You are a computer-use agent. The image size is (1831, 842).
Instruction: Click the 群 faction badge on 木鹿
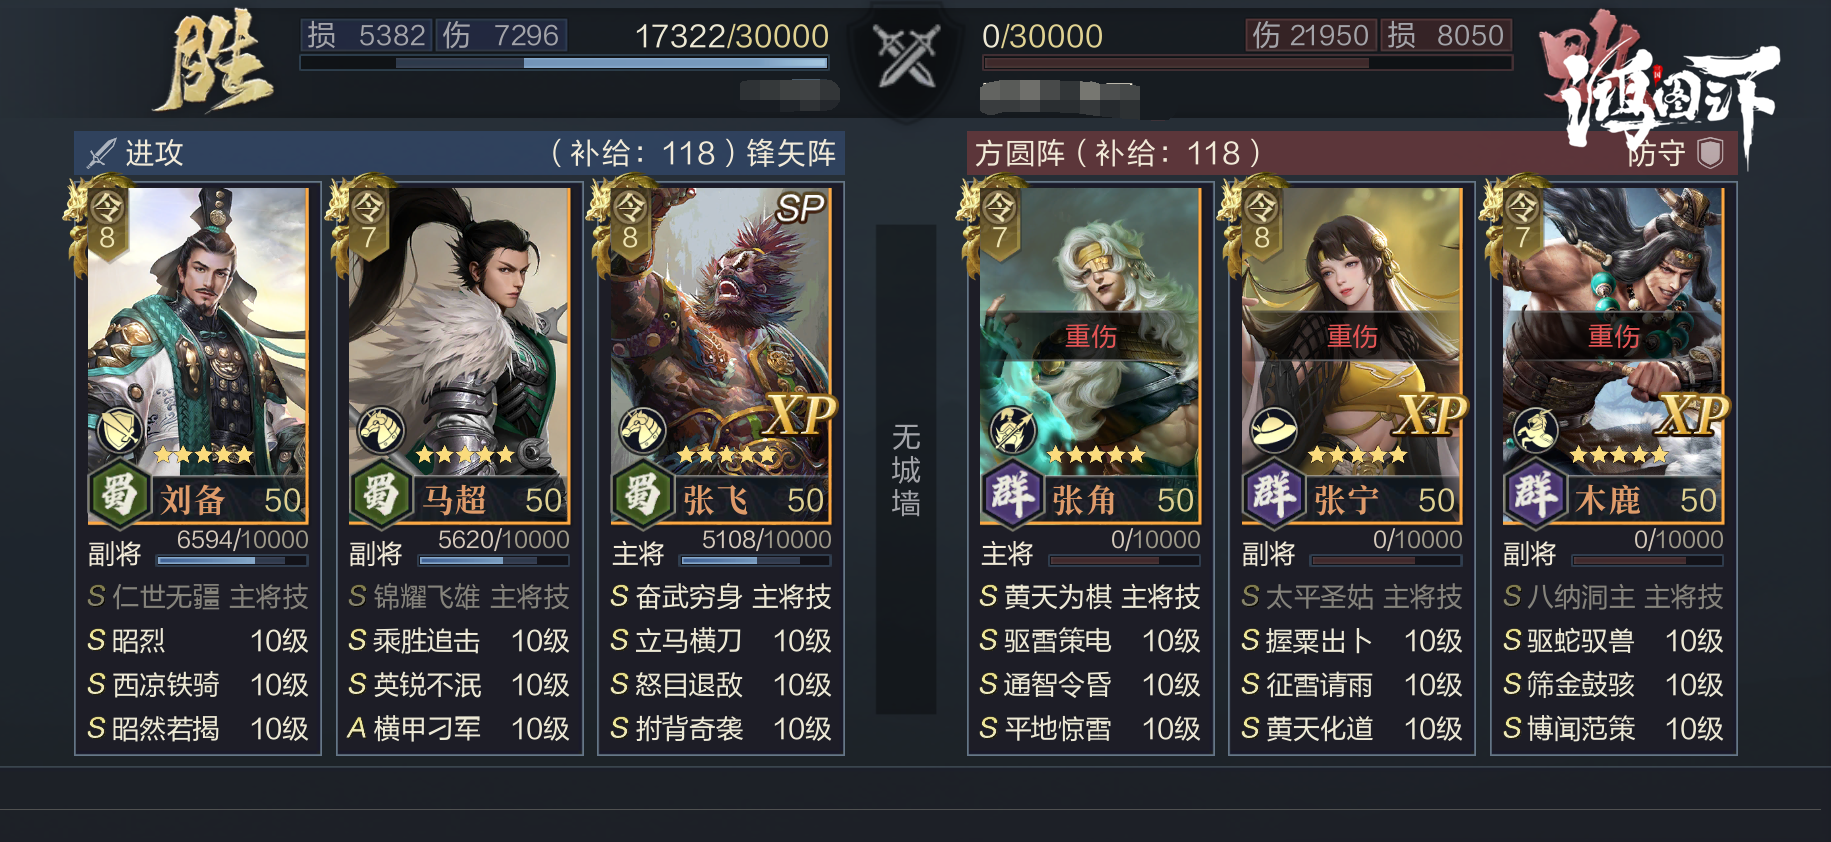coord(1534,495)
